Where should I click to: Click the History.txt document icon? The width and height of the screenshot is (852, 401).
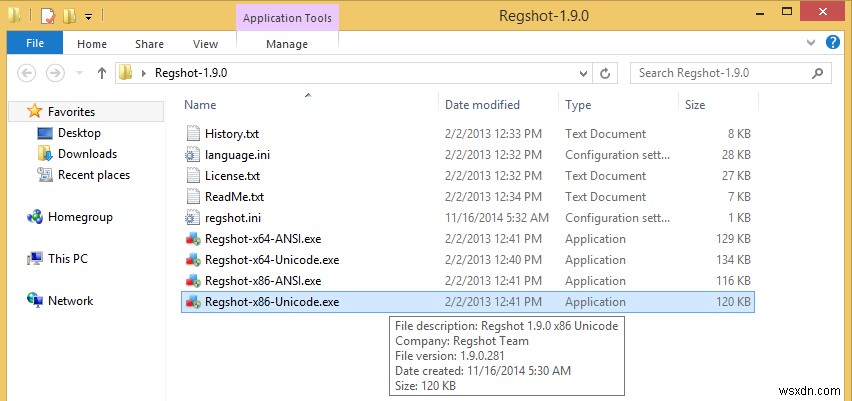tap(193, 134)
